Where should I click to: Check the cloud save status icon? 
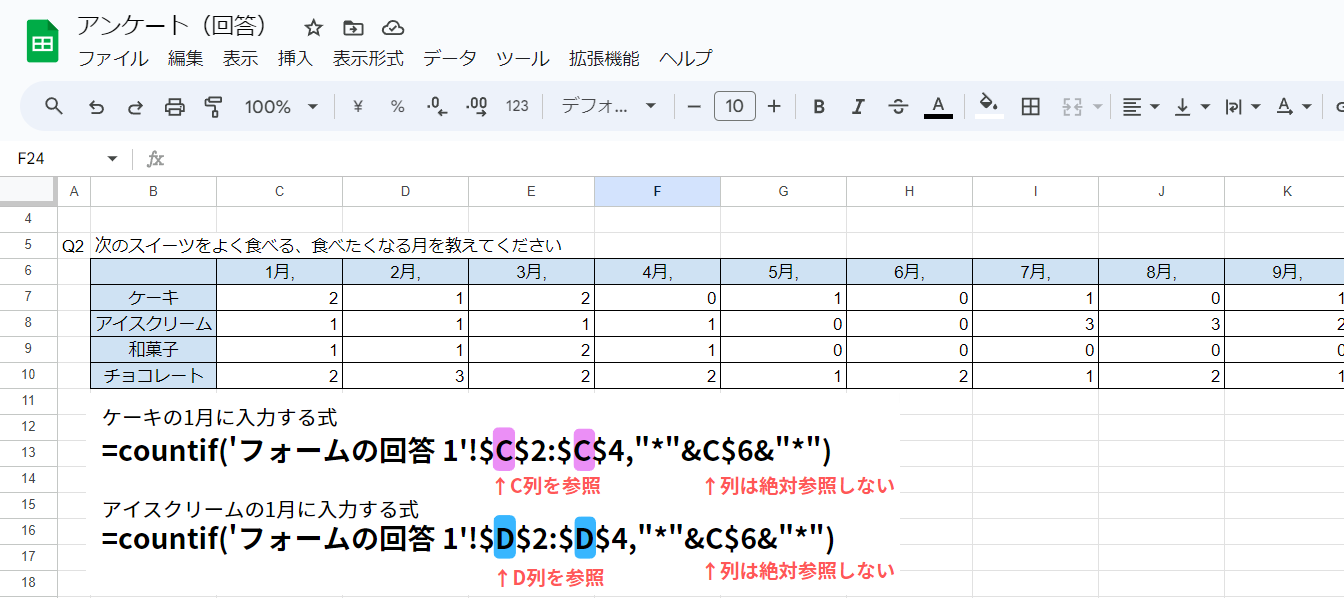393,28
